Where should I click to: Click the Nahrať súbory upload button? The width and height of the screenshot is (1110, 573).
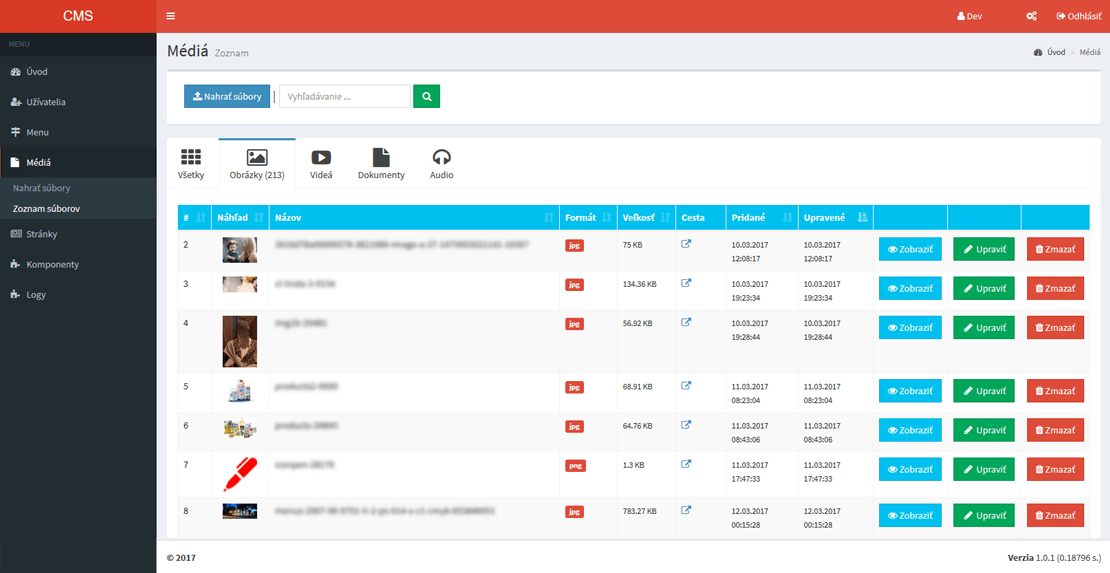click(227, 96)
